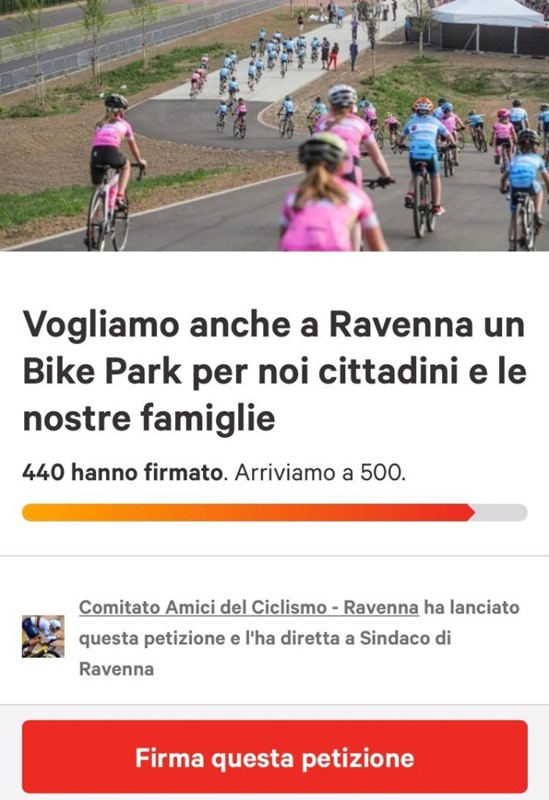Viewport: 549px width, 800px height.
Task: Select the petition title about Bike Park
Action: [x=274, y=370]
